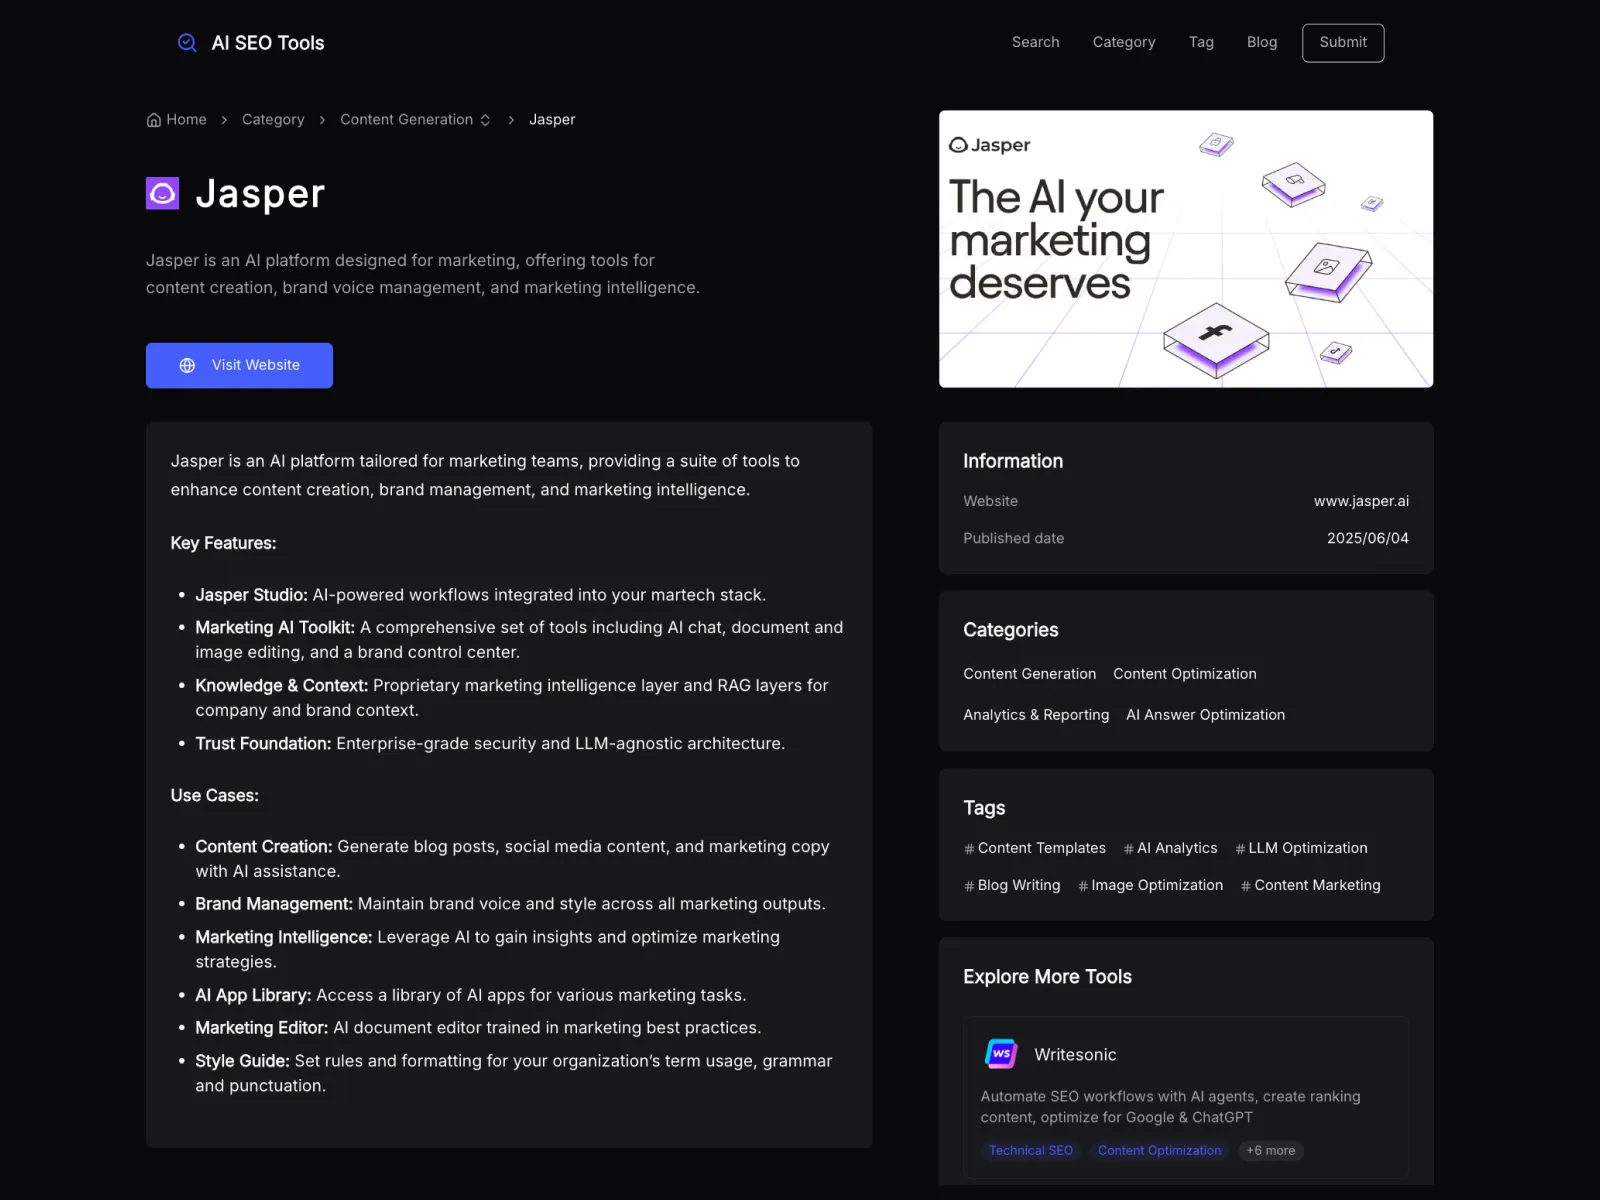The image size is (1600, 1200).
Task: Click the AI SEO Tools magnifier logo icon
Action: pyautogui.click(x=187, y=43)
